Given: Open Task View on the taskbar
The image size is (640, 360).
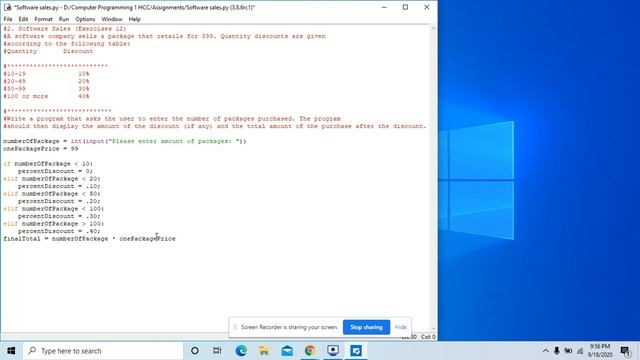Looking at the screenshot, I should (217, 351).
